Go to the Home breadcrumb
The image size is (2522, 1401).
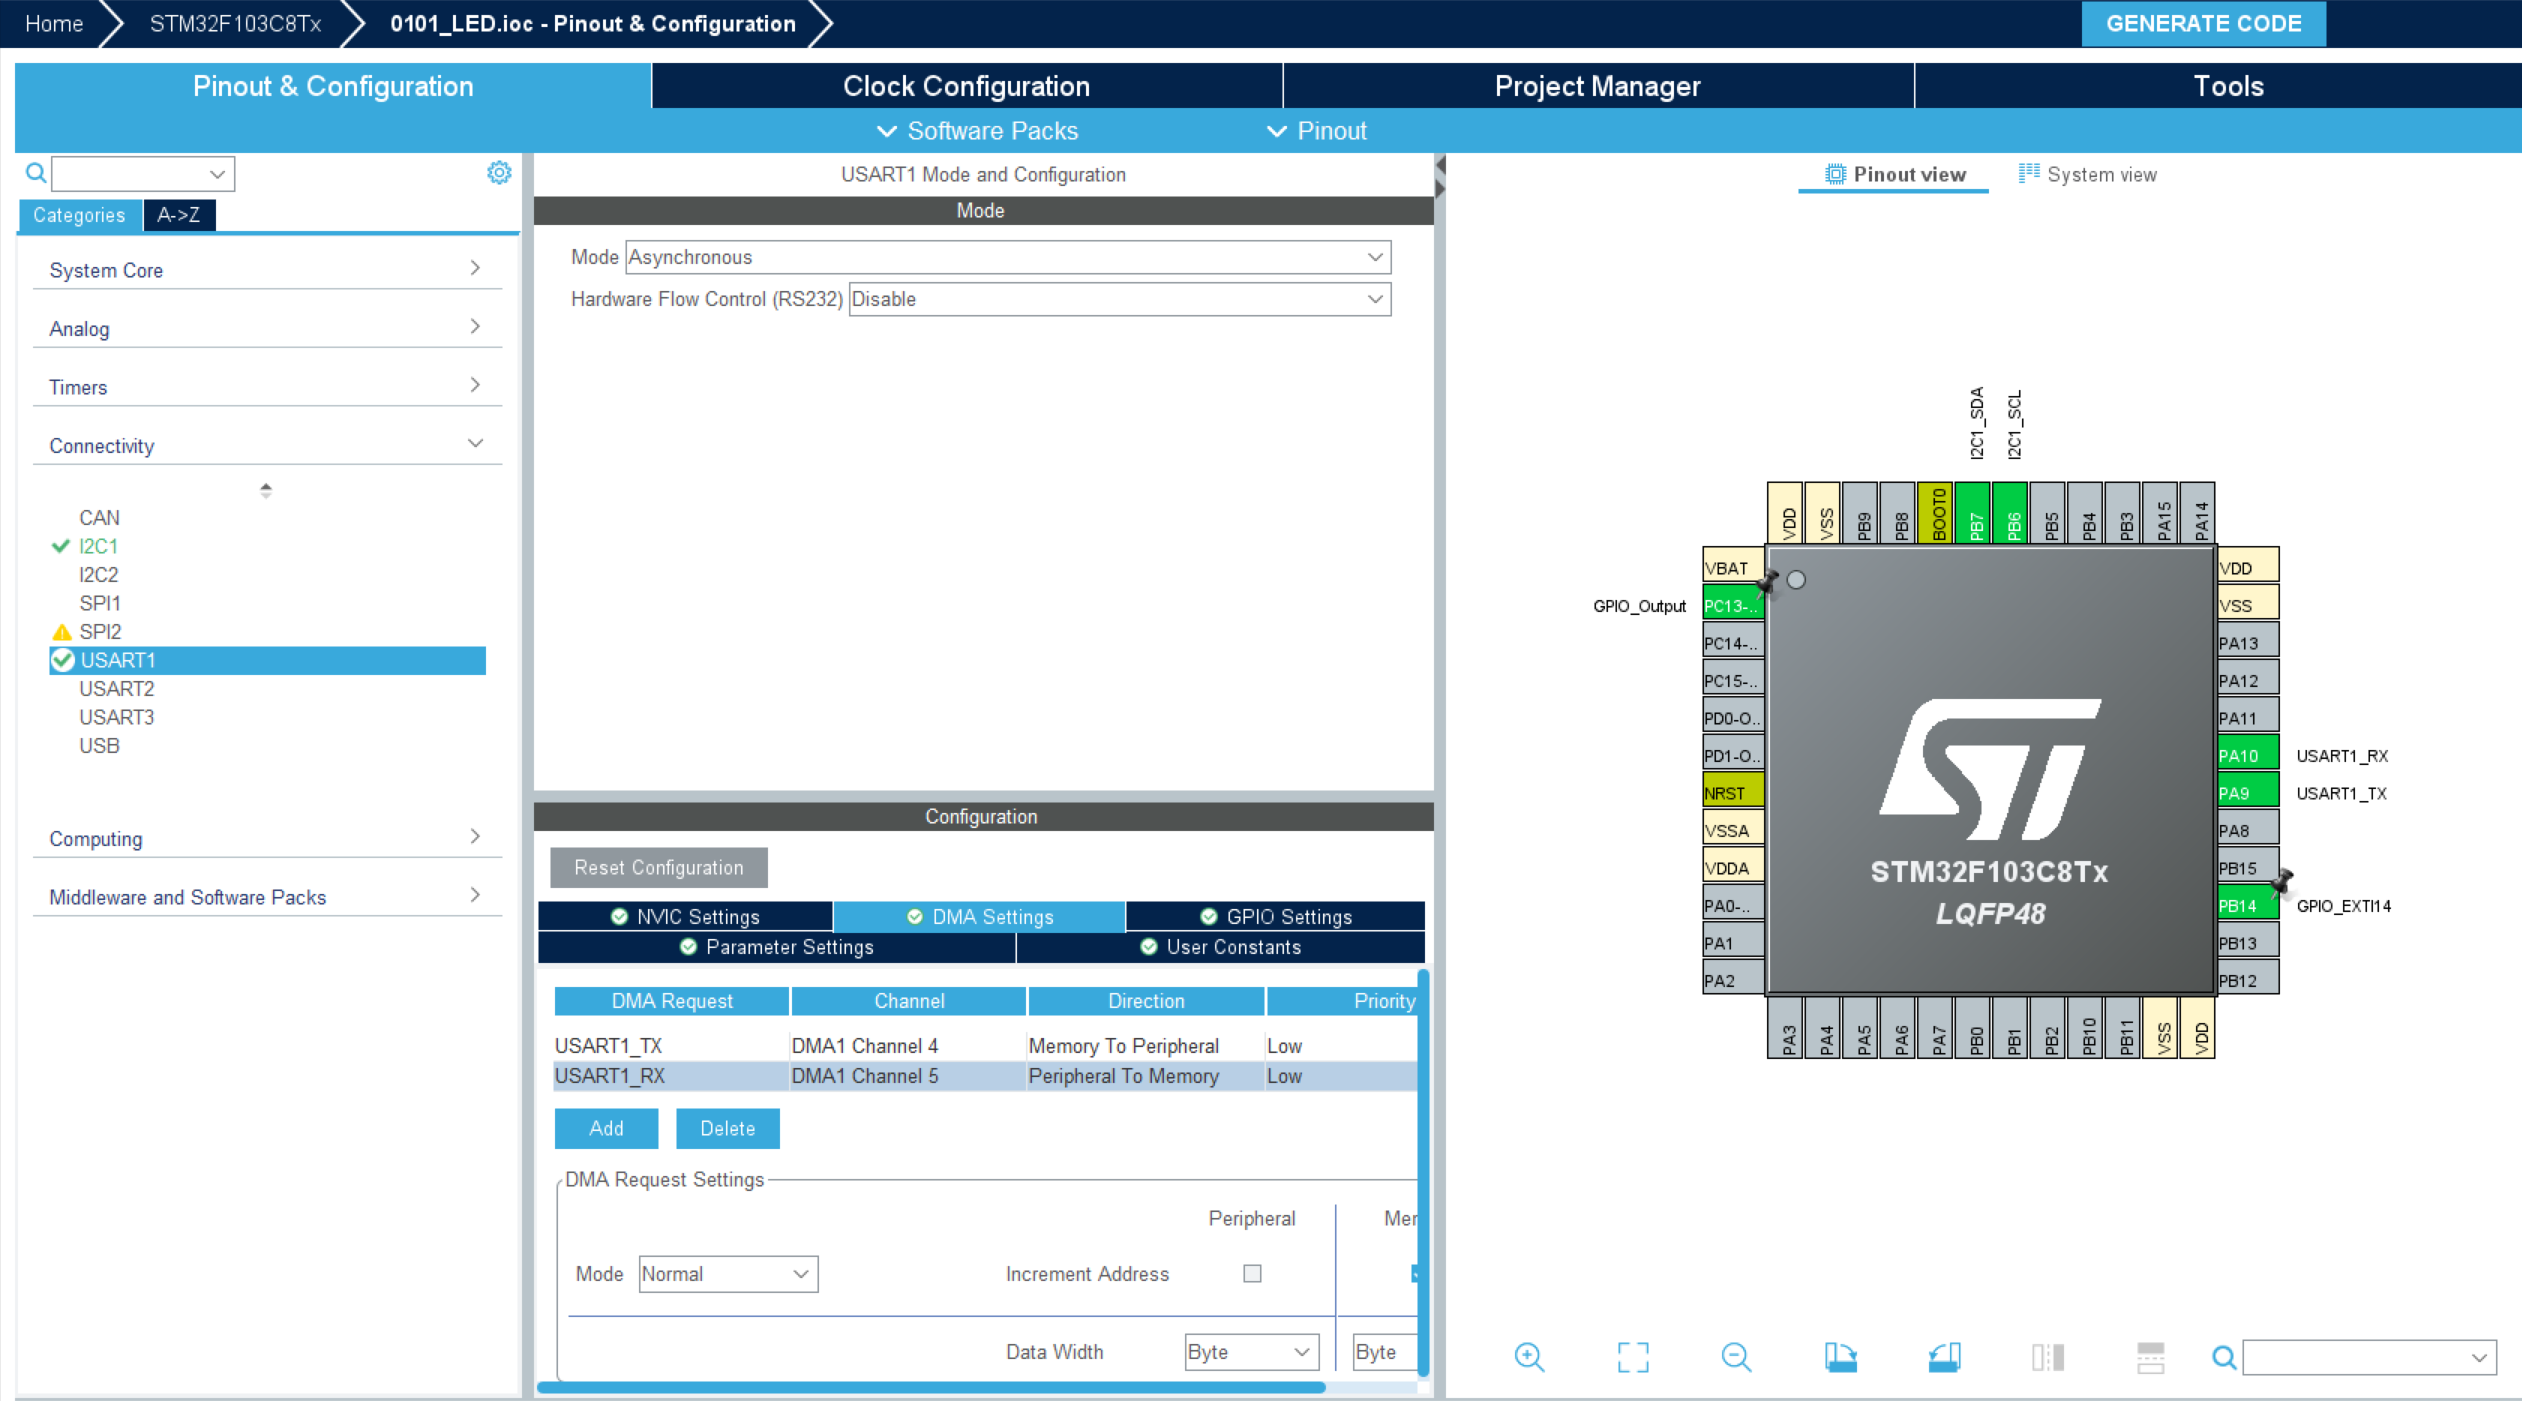[54, 23]
